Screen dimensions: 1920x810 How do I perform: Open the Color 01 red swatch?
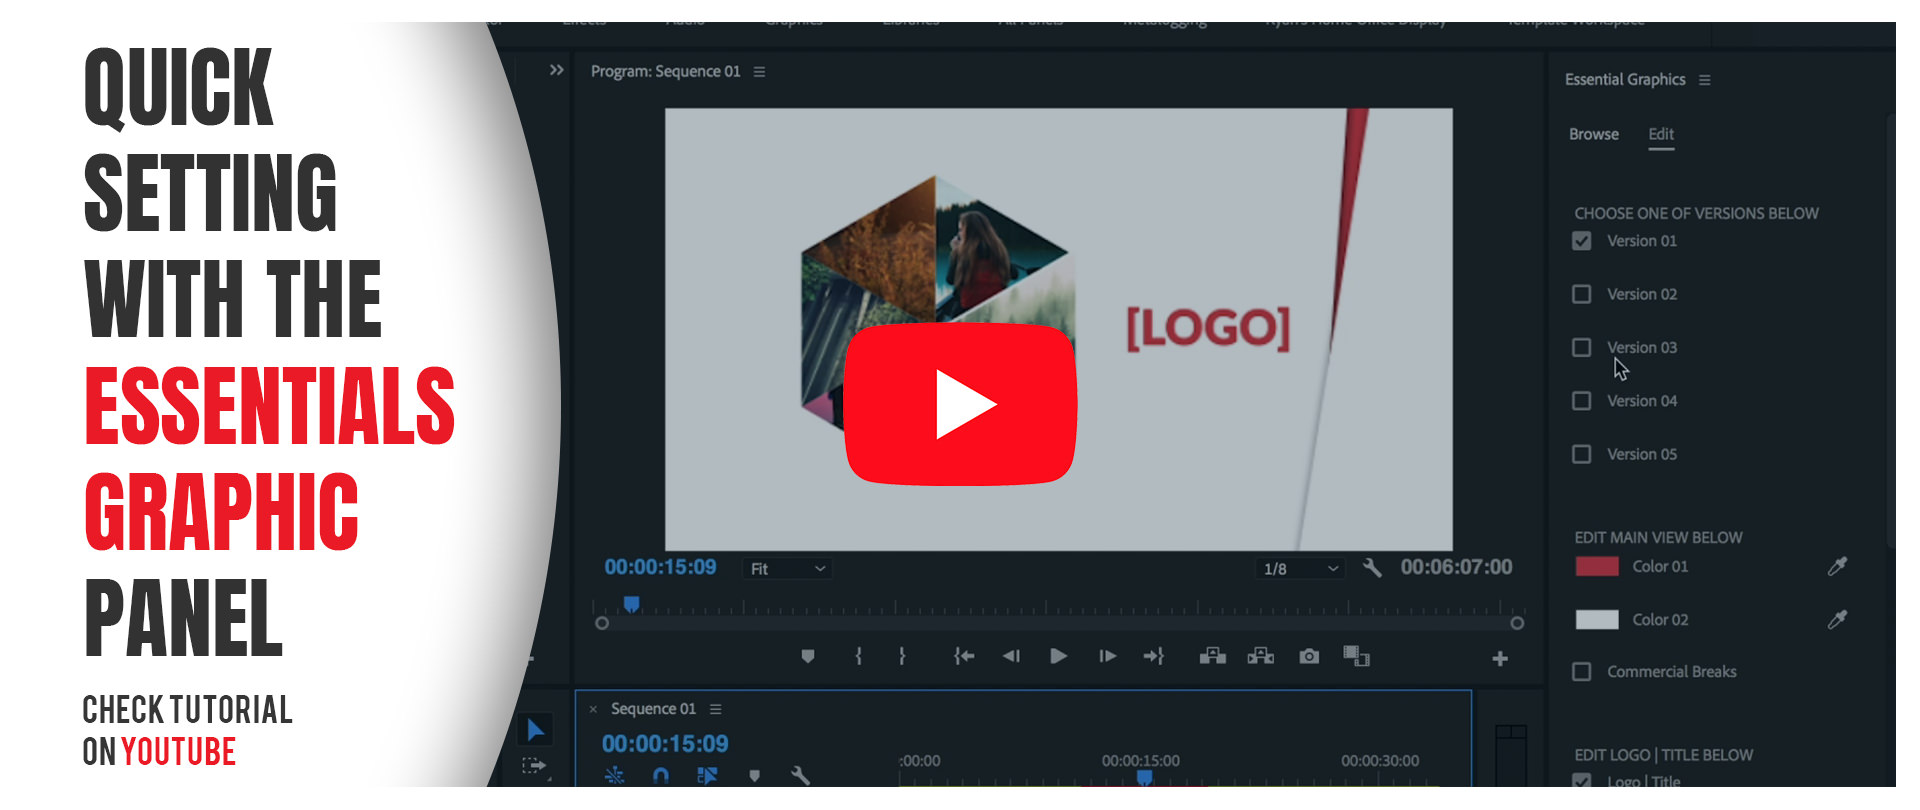pyautogui.click(x=1596, y=566)
